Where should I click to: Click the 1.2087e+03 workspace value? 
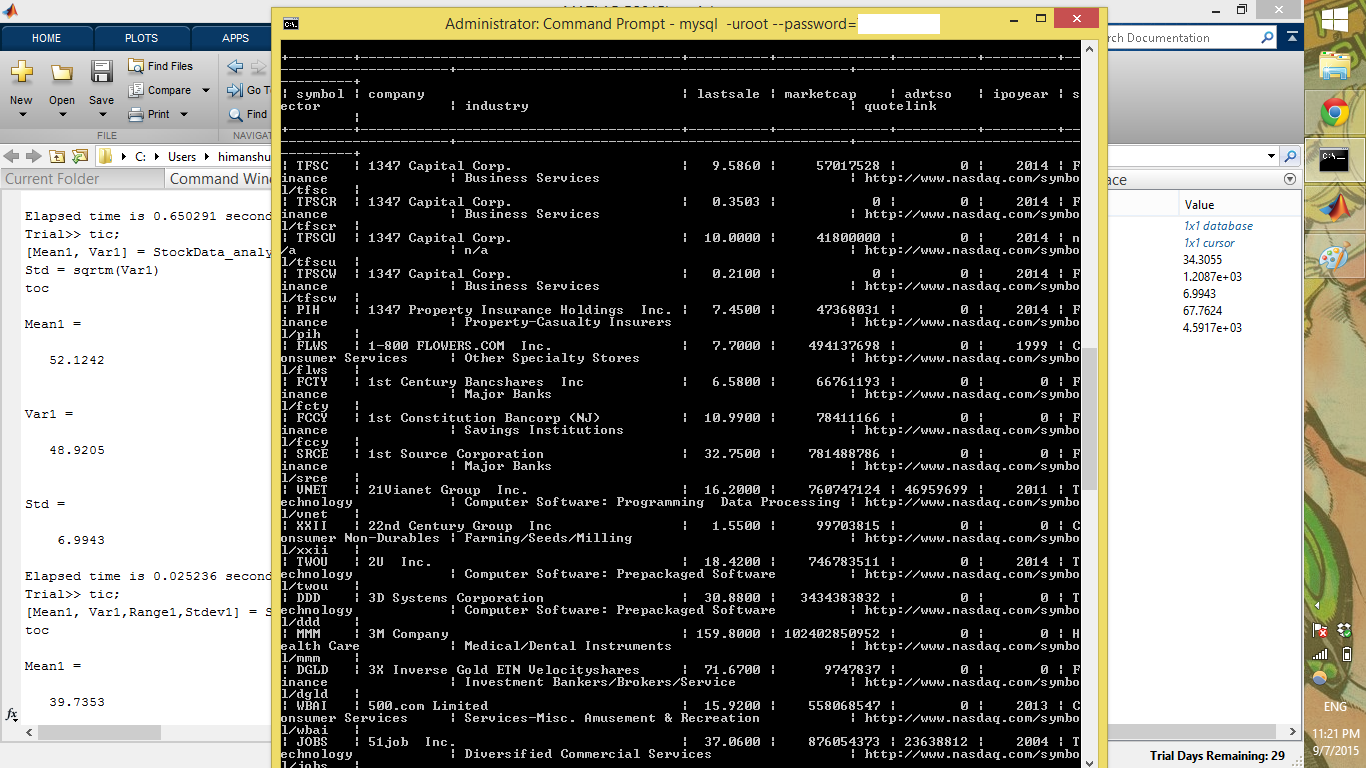1212,277
